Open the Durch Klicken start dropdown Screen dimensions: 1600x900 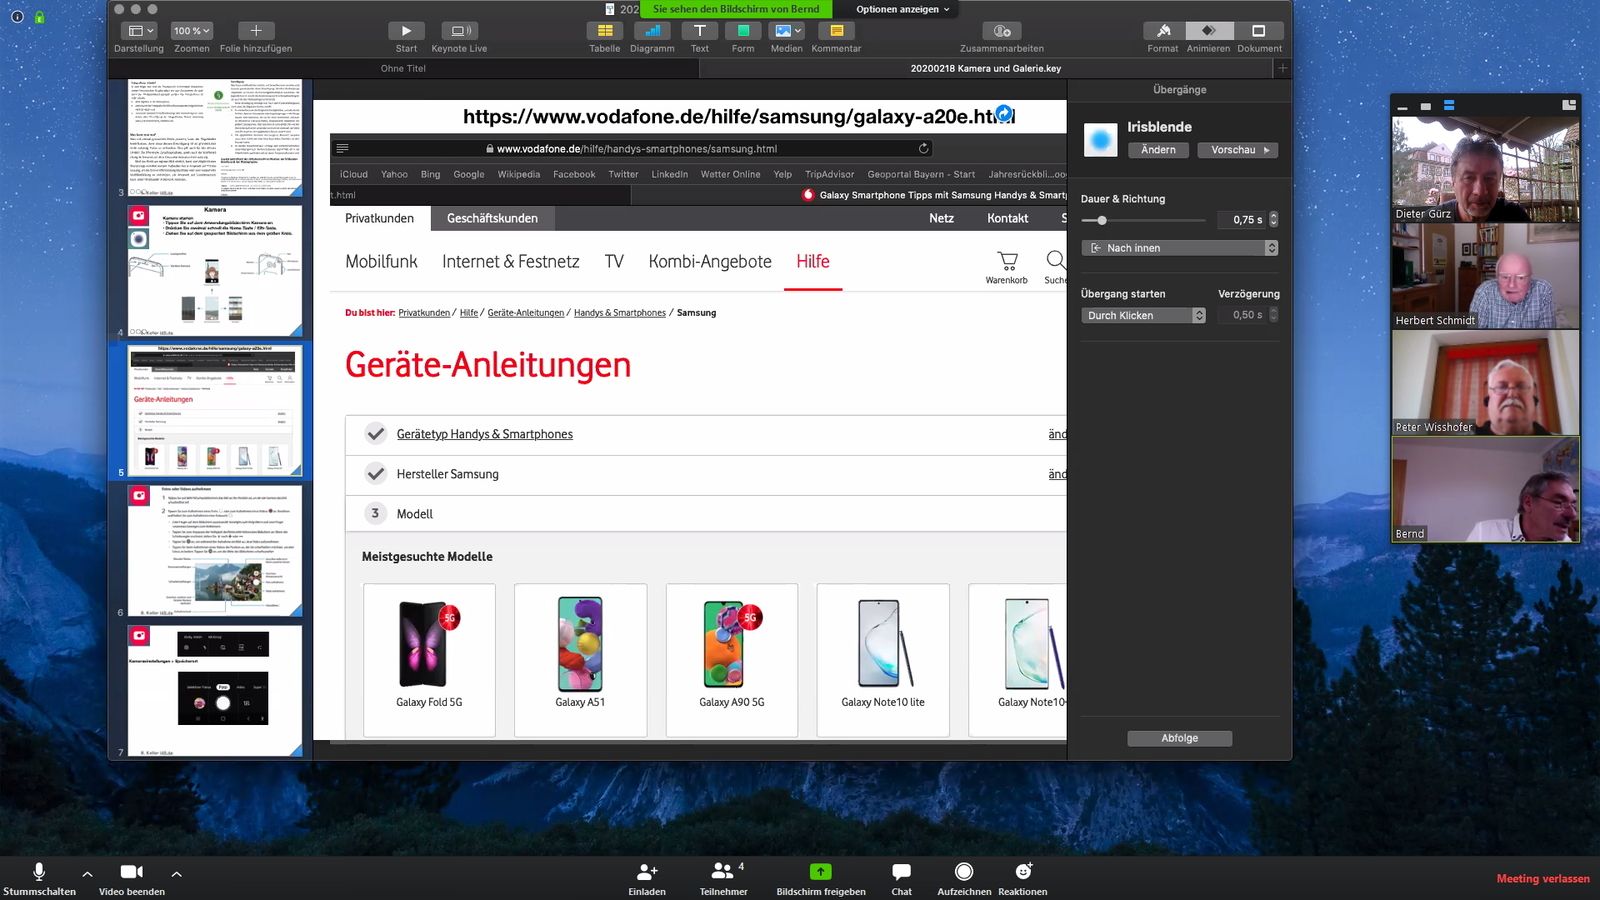[1143, 315]
